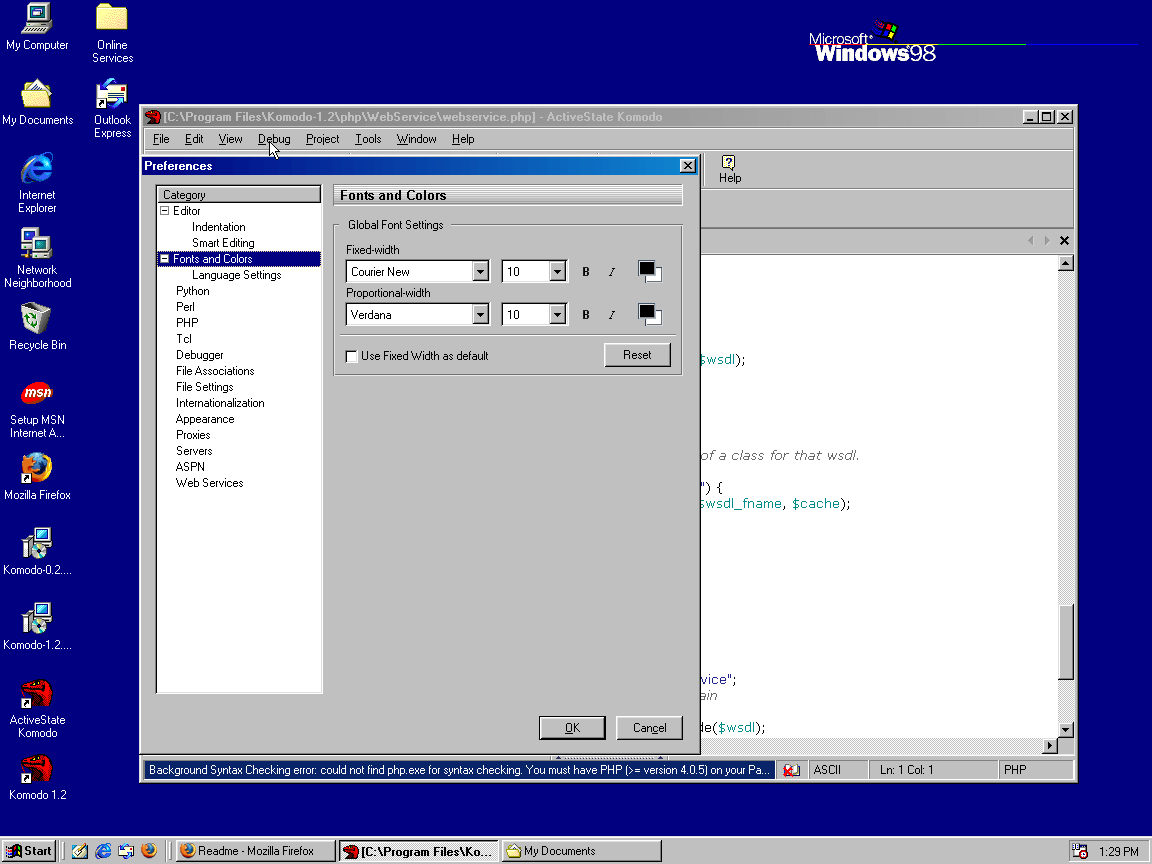The width and height of the screenshot is (1152, 864).
Task: Click the editor scroll-down arrow
Action: point(1066,730)
